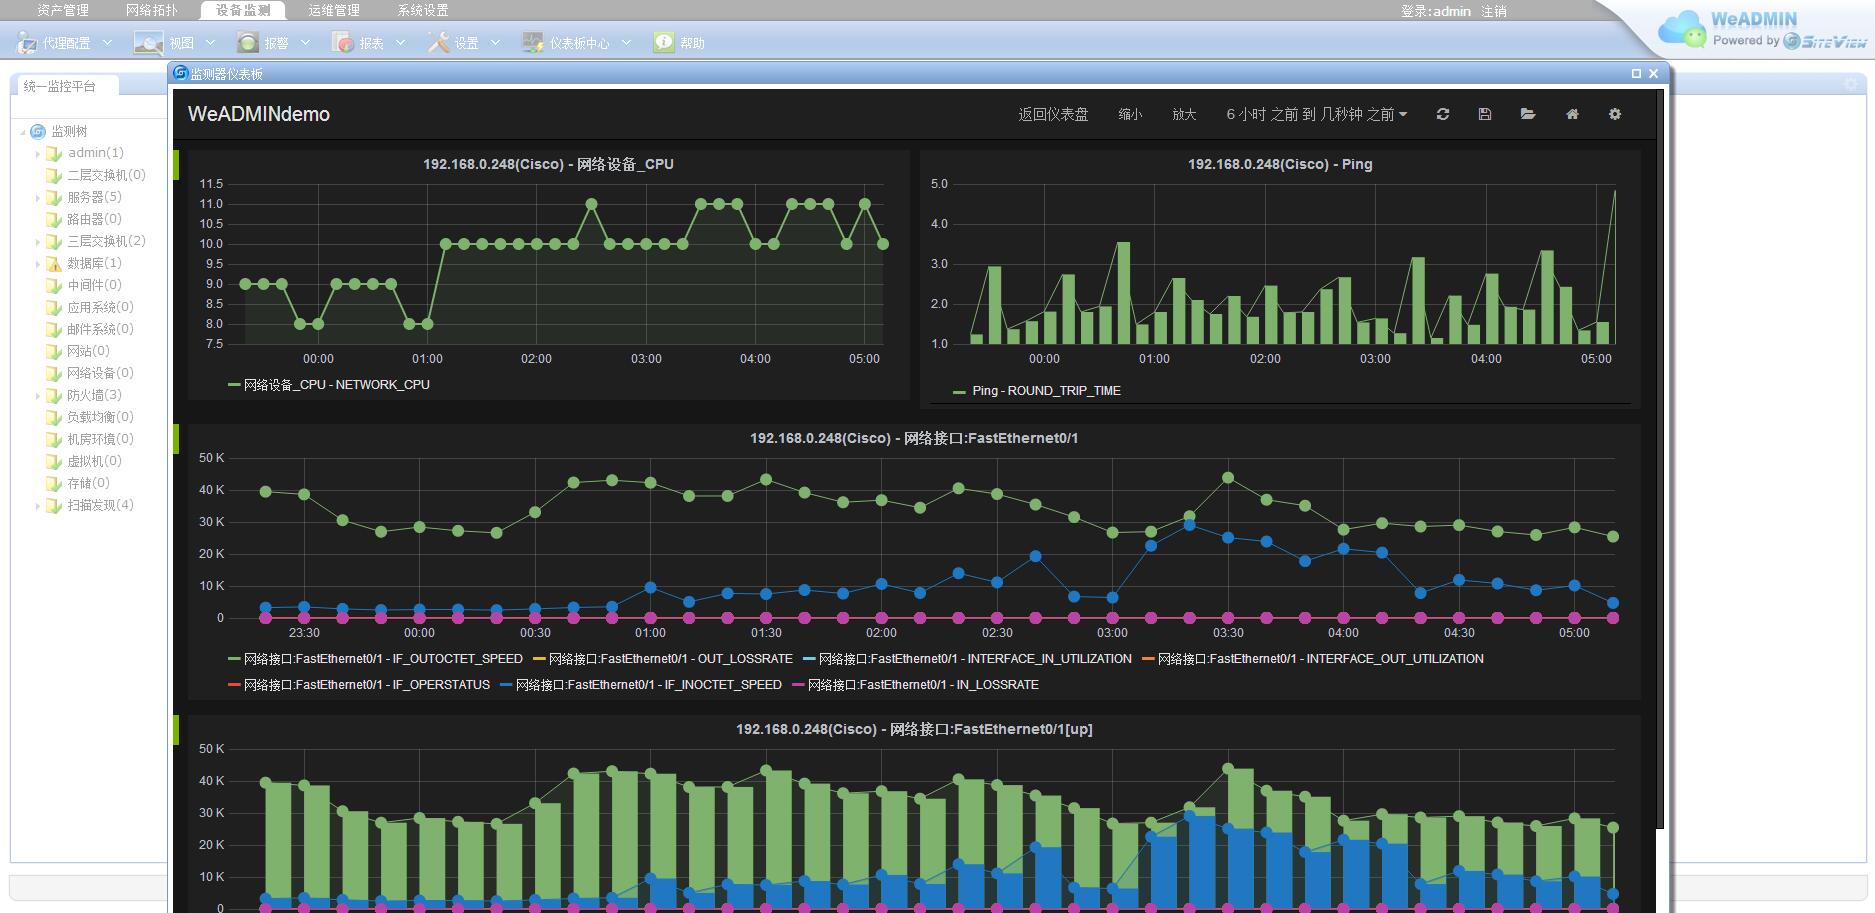Open the 代理配置 toolbar icon
This screenshot has height=913, width=1875.
click(26, 43)
